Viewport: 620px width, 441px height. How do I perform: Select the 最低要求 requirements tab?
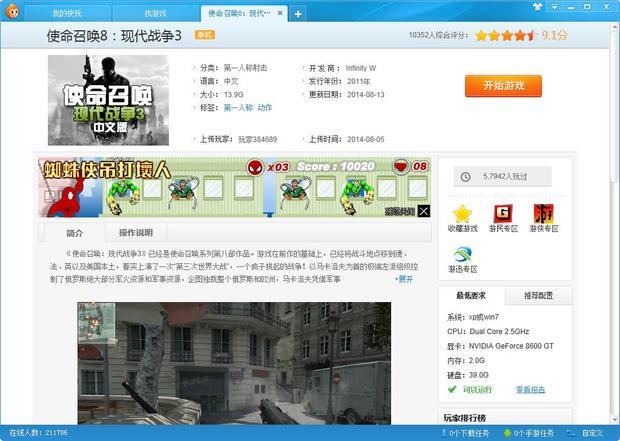coord(471,295)
